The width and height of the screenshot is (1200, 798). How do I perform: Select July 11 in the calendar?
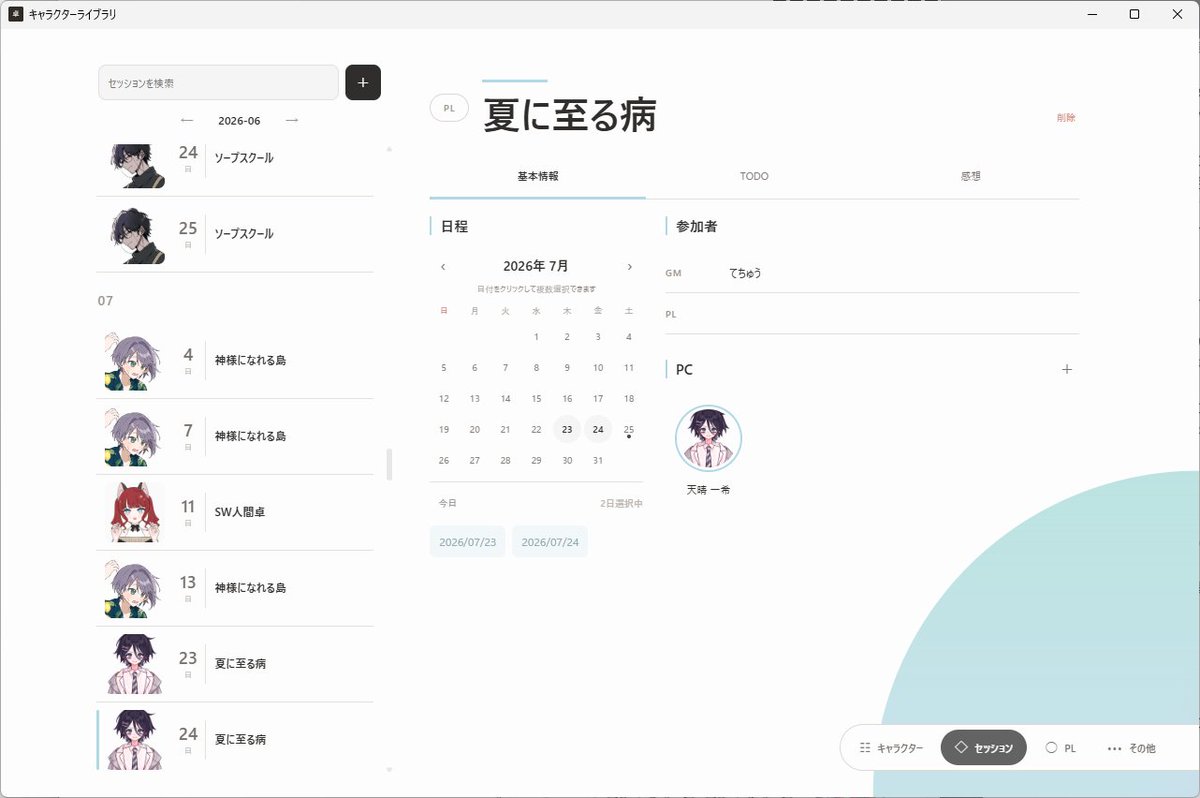point(629,368)
